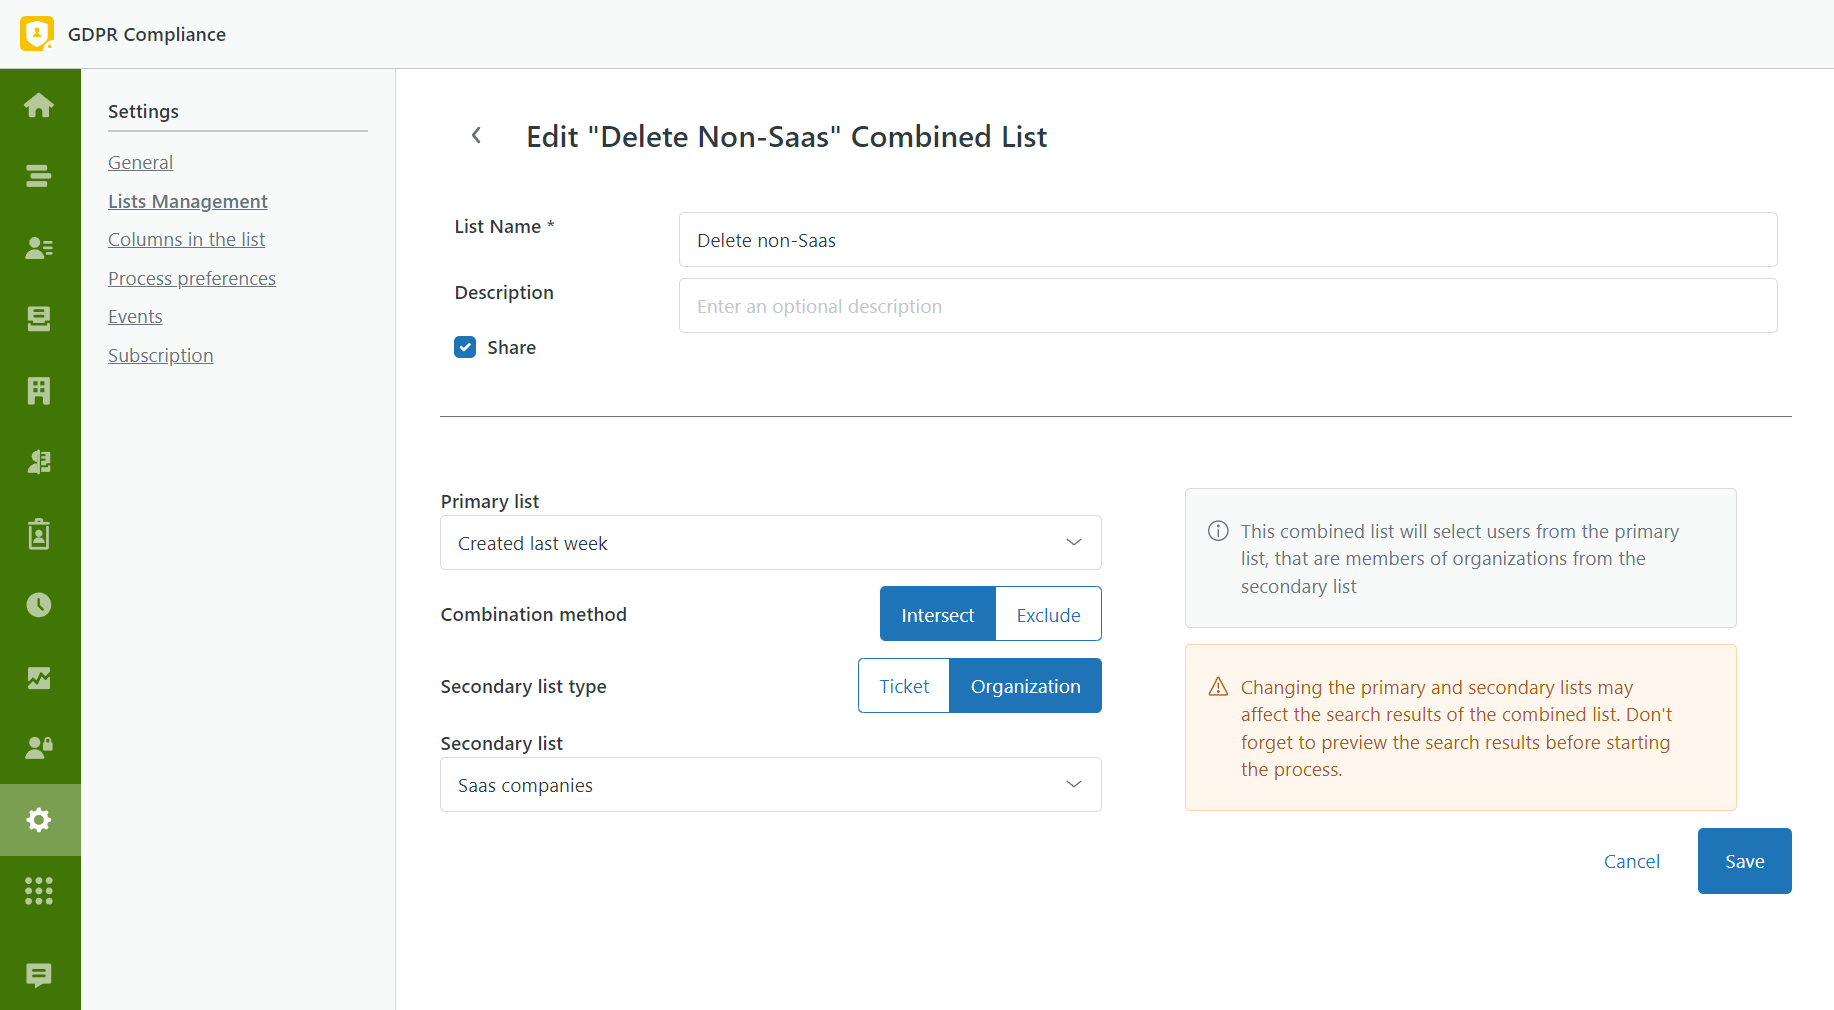Open the Organizations icon in the sidebar
Viewport: 1834px width, 1010px height.
click(39, 390)
